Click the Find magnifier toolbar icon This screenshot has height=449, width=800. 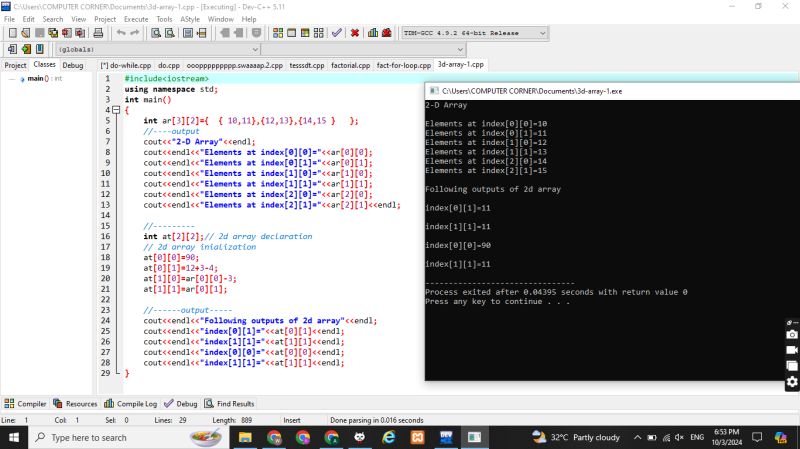coord(156,33)
